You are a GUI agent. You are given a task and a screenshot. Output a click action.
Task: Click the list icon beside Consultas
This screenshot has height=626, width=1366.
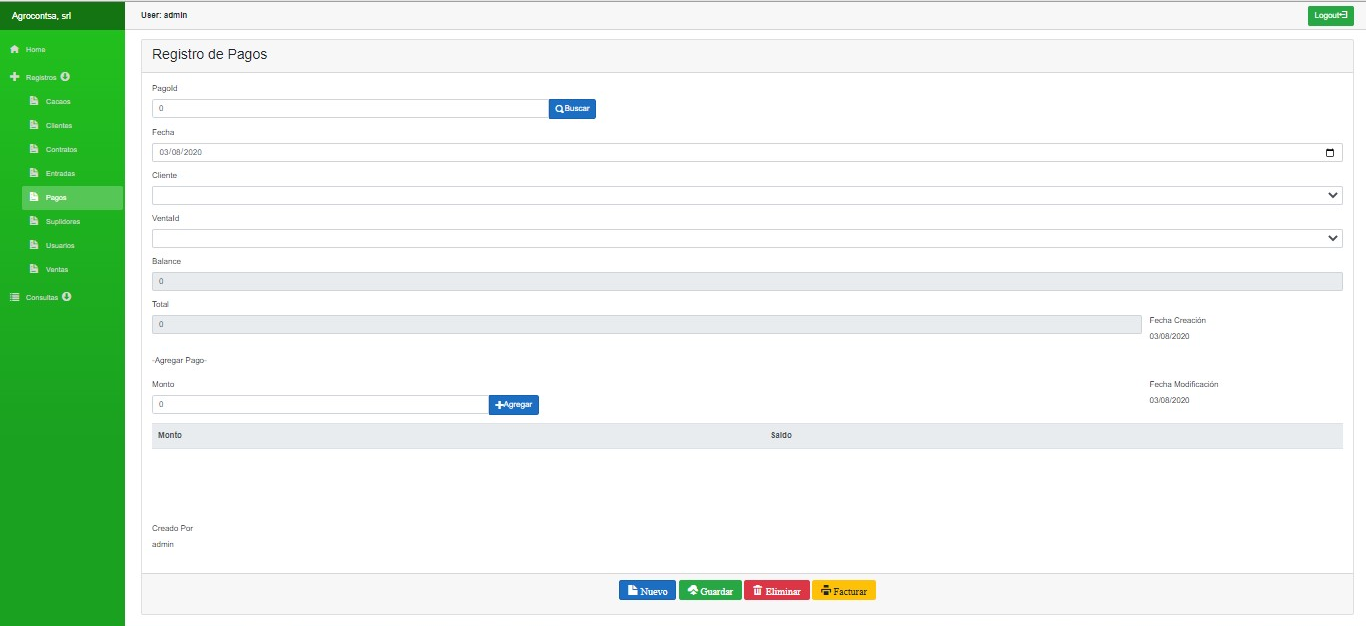15,297
